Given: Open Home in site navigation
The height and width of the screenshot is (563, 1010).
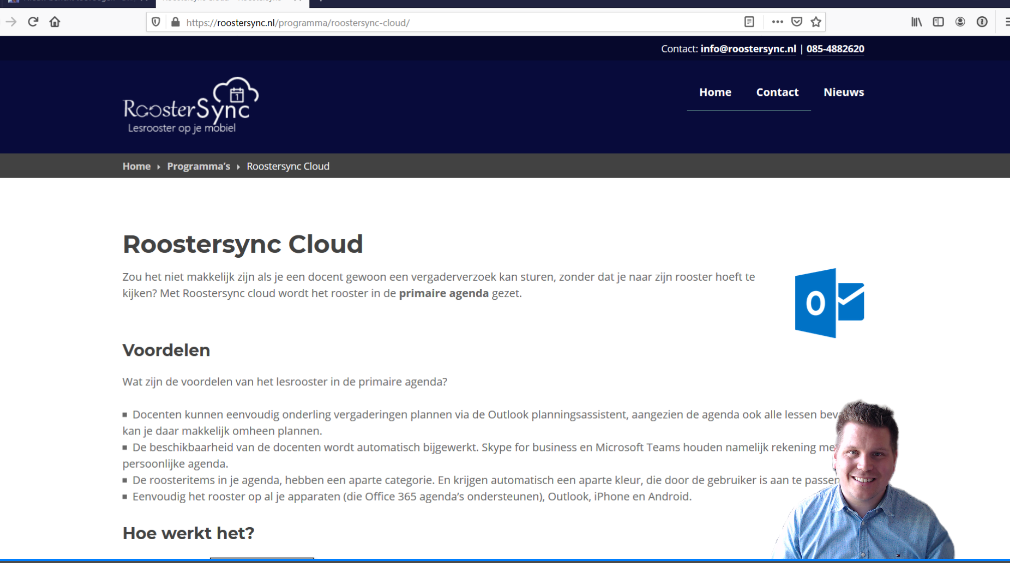Looking at the screenshot, I should [715, 92].
